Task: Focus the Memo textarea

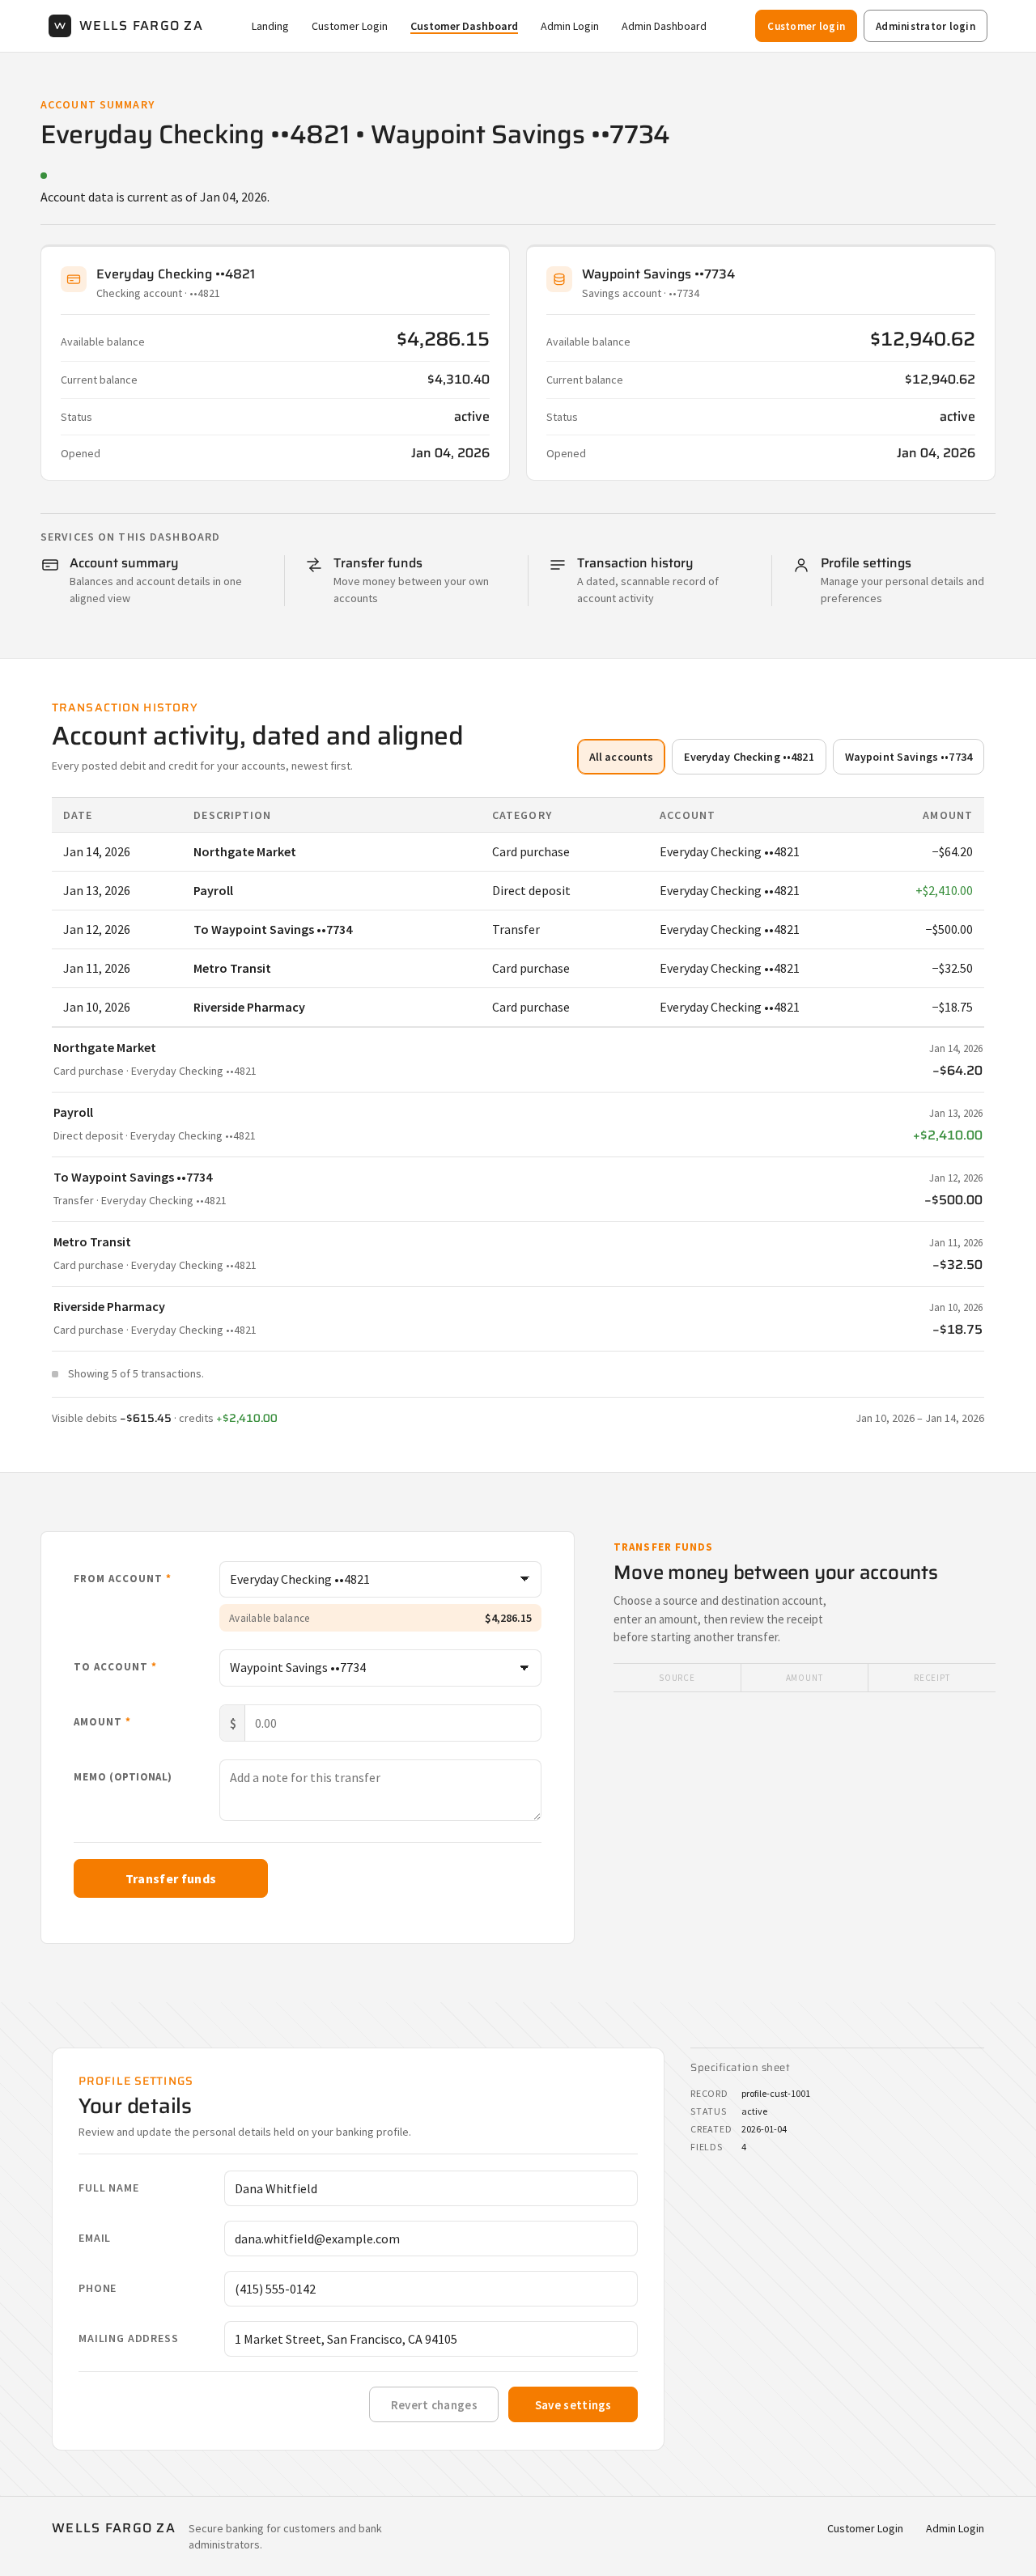Action: (380, 1790)
